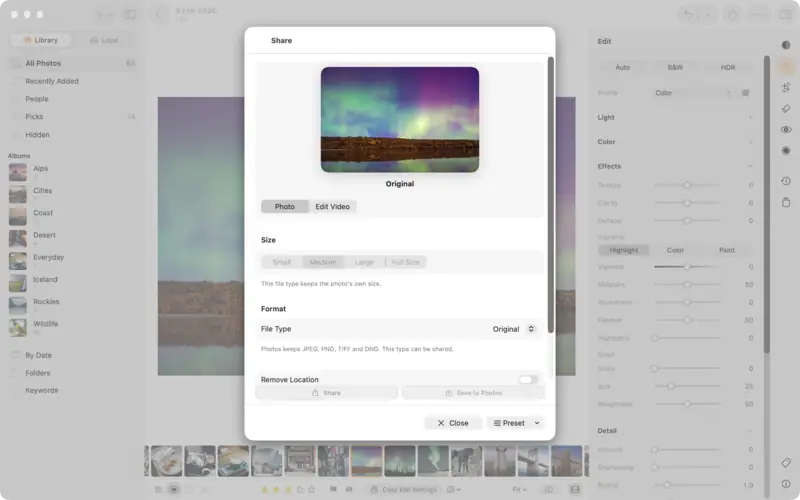Open the Fit zoom dropdown

pos(519,489)
